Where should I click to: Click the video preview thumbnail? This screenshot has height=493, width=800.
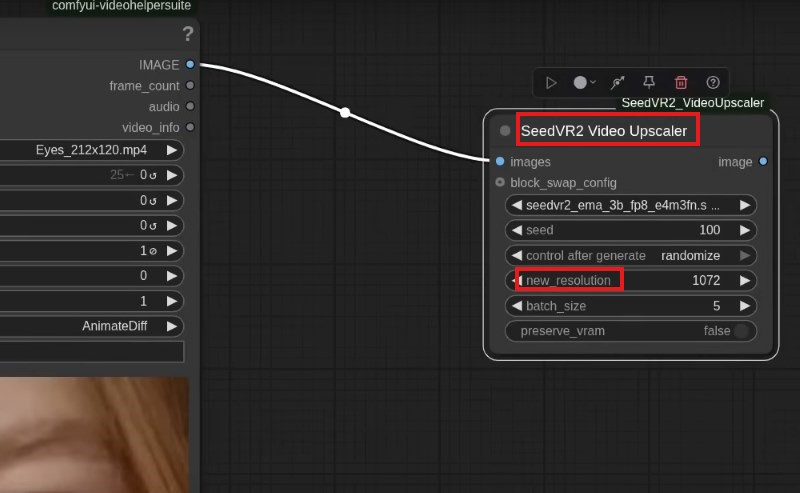coord(95,435)
